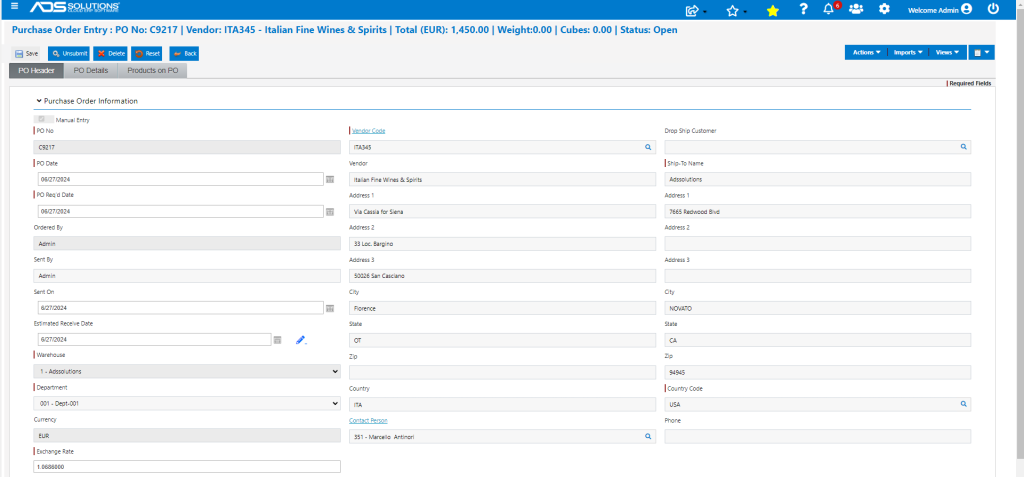Open the grid layout dropdown button
Screen dimensions: 1024x477
(982, 52)
